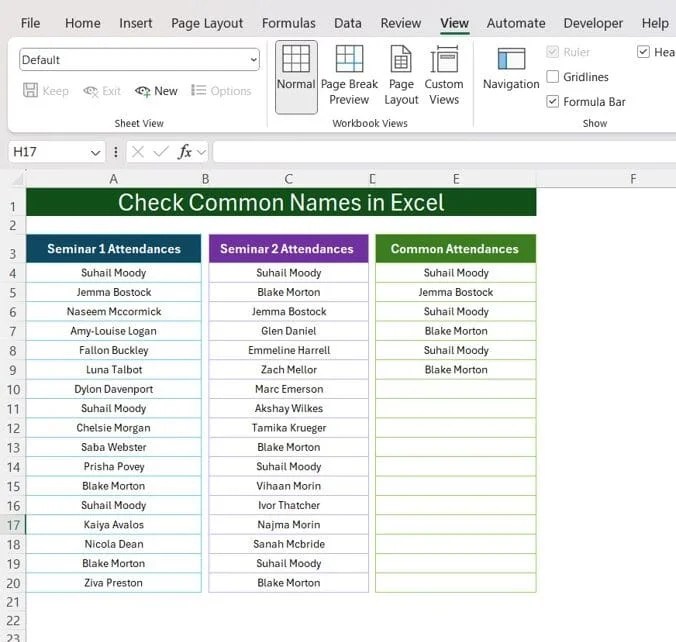Viewport: 676px width, 642px height.
Task: Select column A header
Action: [113, 179]
